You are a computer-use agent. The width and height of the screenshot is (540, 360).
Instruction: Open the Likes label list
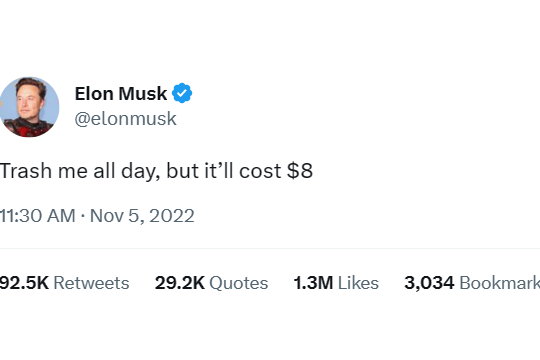point(358,283)
